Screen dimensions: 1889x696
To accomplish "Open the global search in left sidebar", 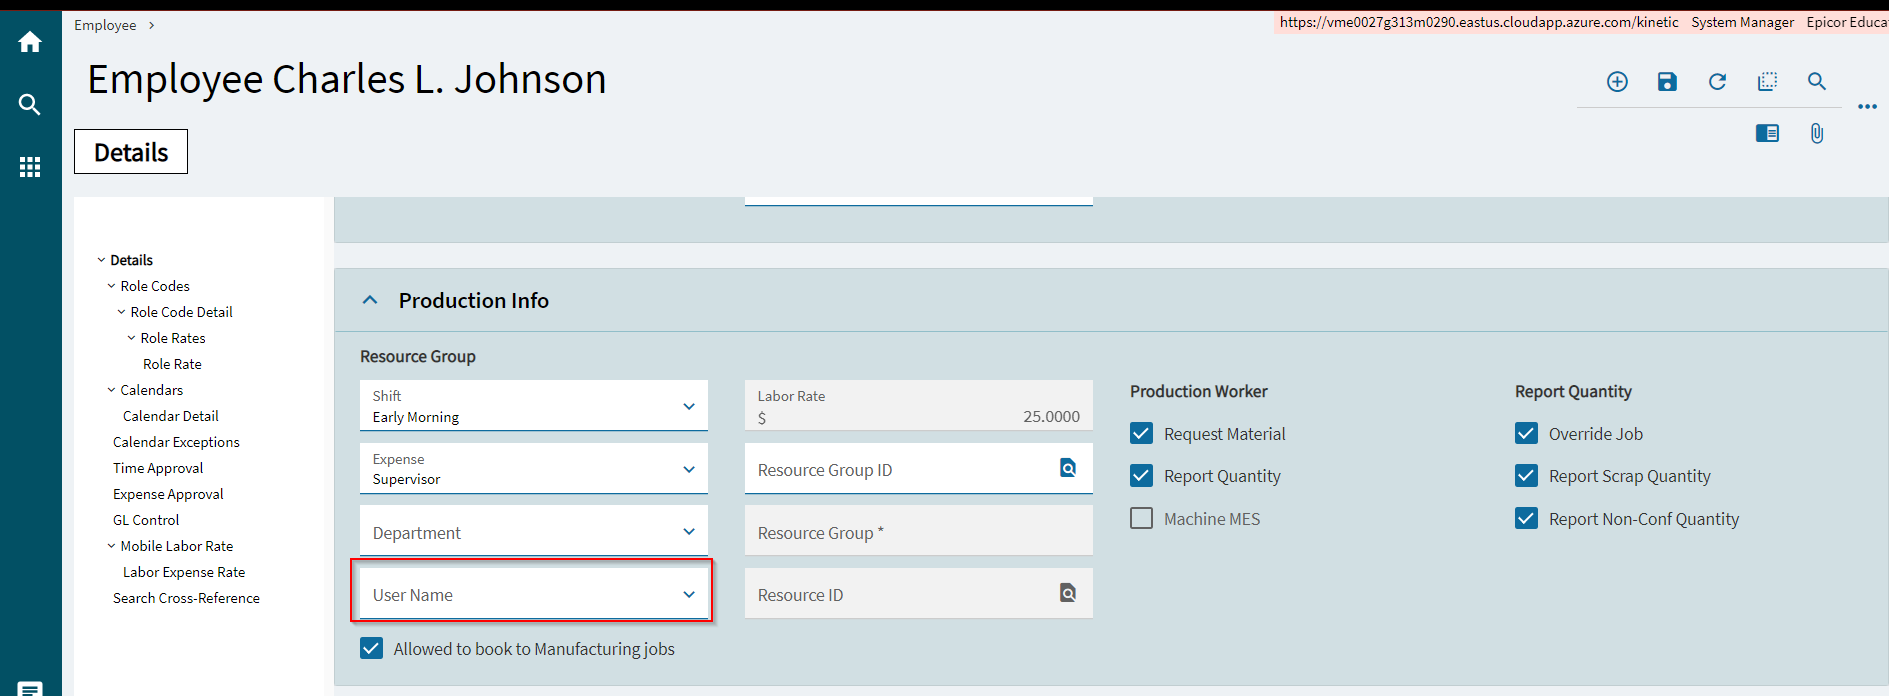I will (30, 104).
